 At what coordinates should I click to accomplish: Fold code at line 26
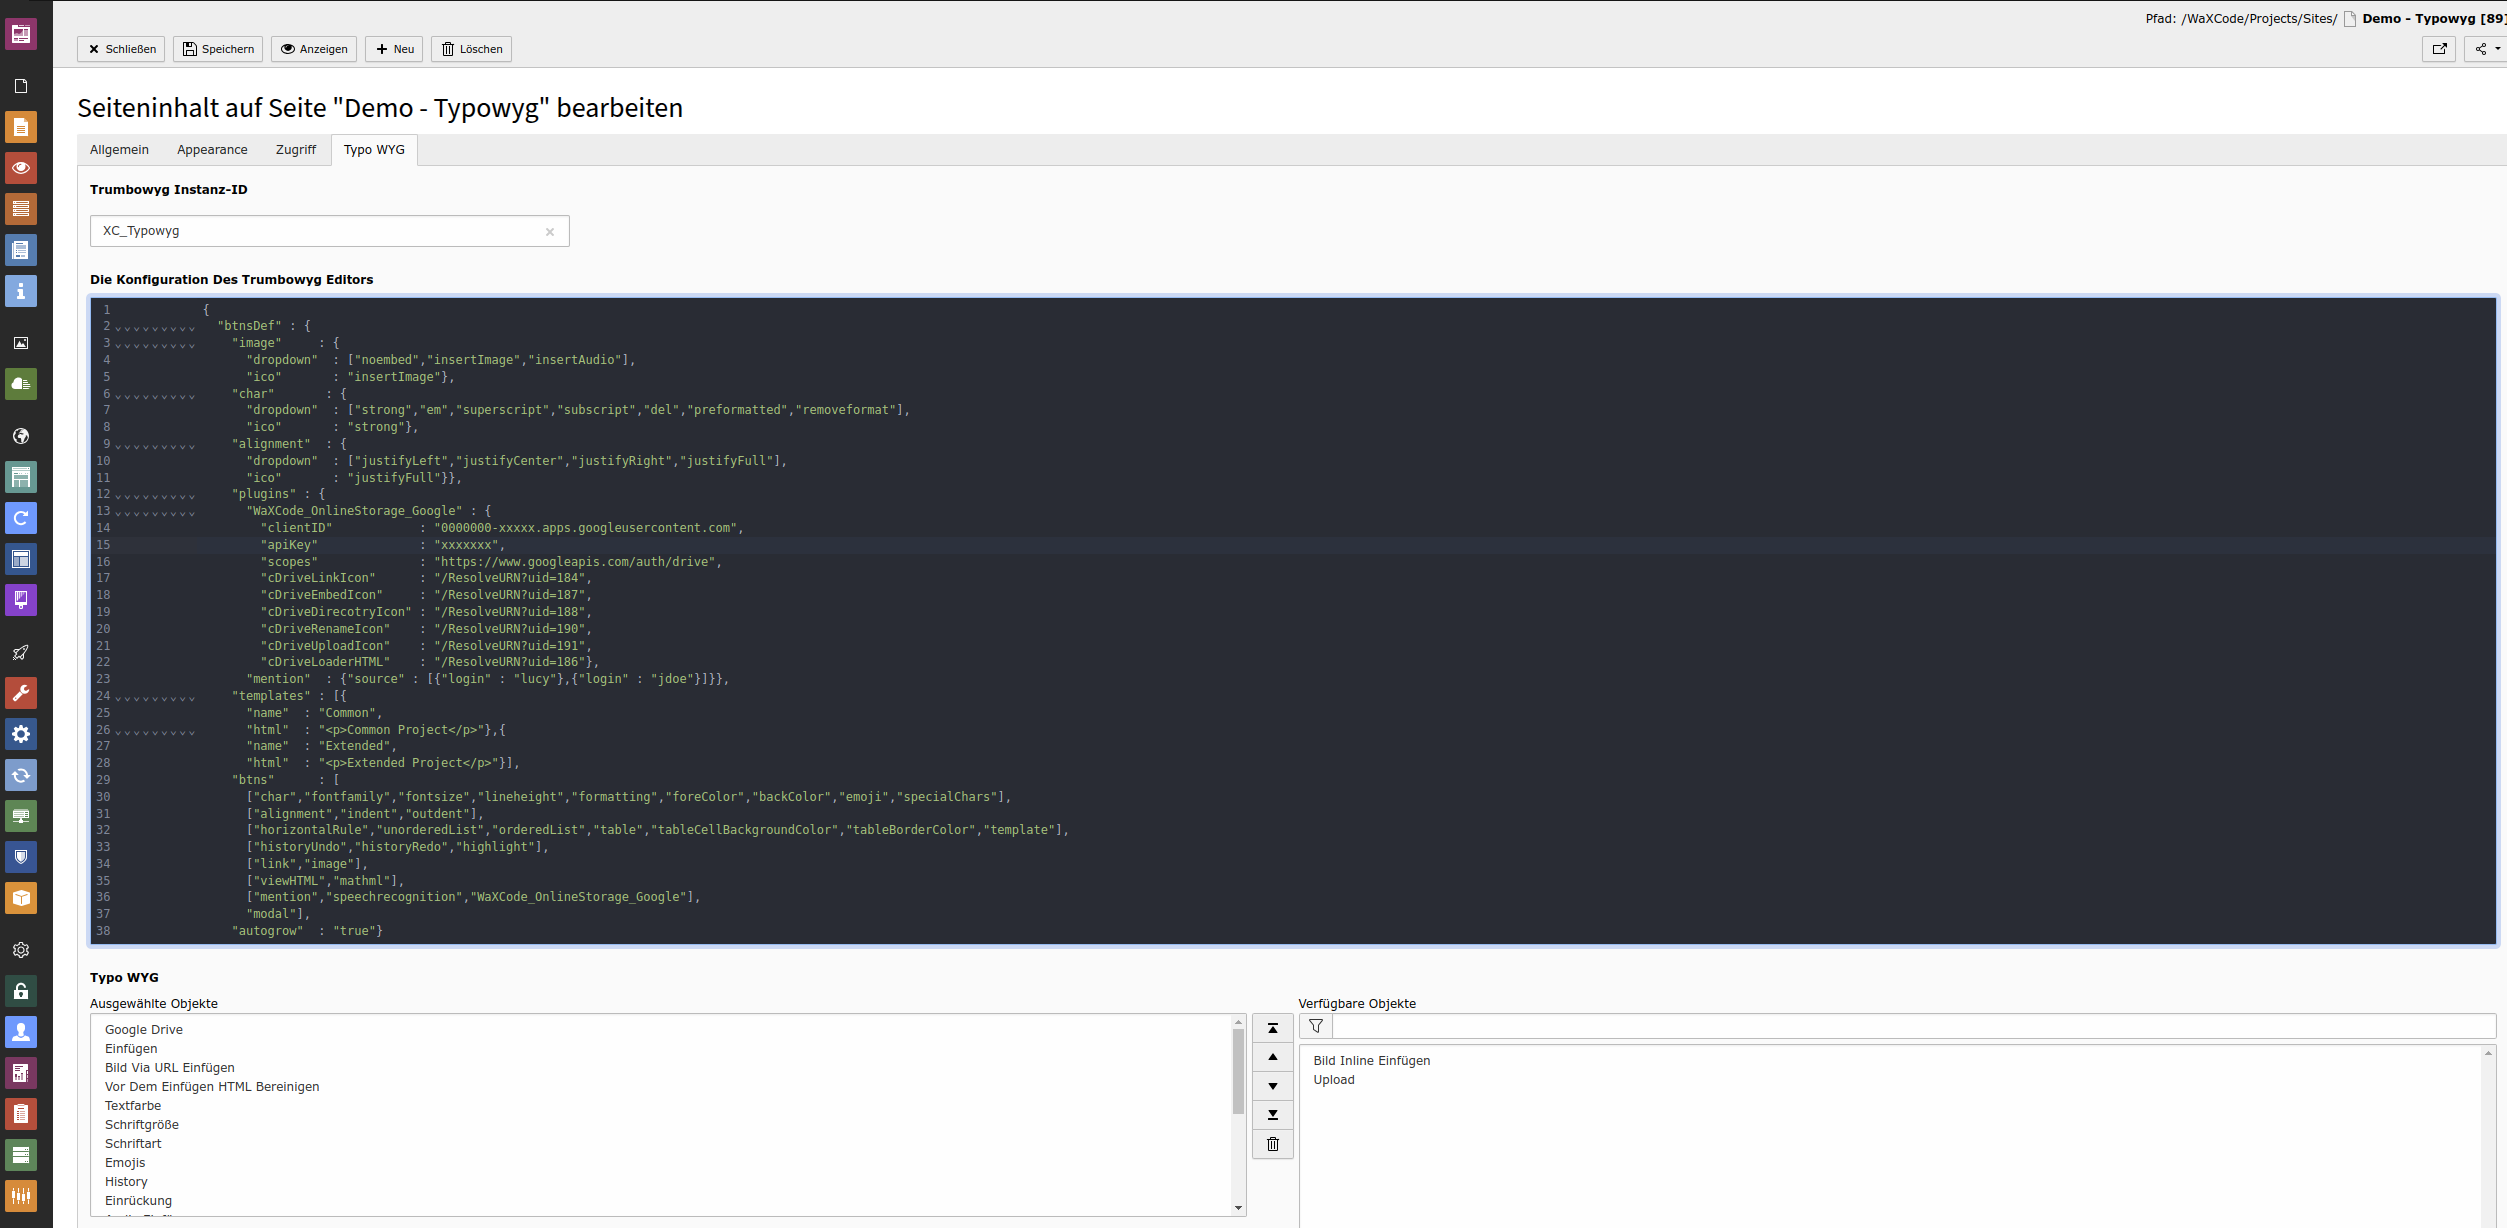coord(155,731)
